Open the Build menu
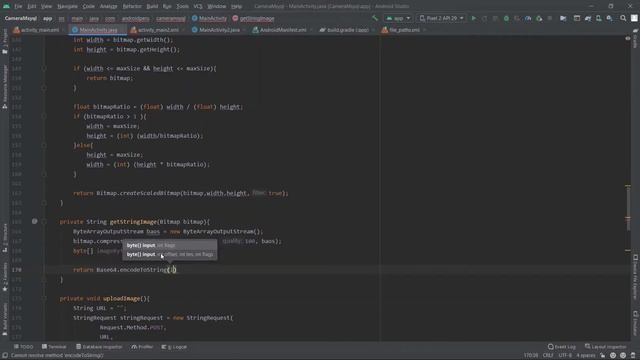 coord(152,6)
